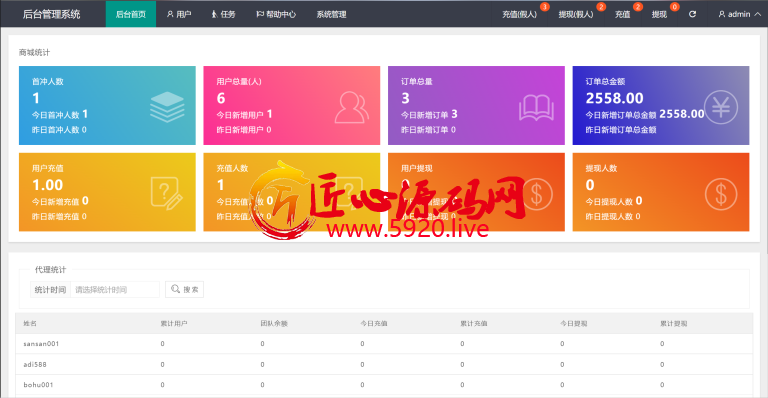Click the book icon on 订单总量 card
This screenshot has width=768, height=398.
(x=536, y=108)
